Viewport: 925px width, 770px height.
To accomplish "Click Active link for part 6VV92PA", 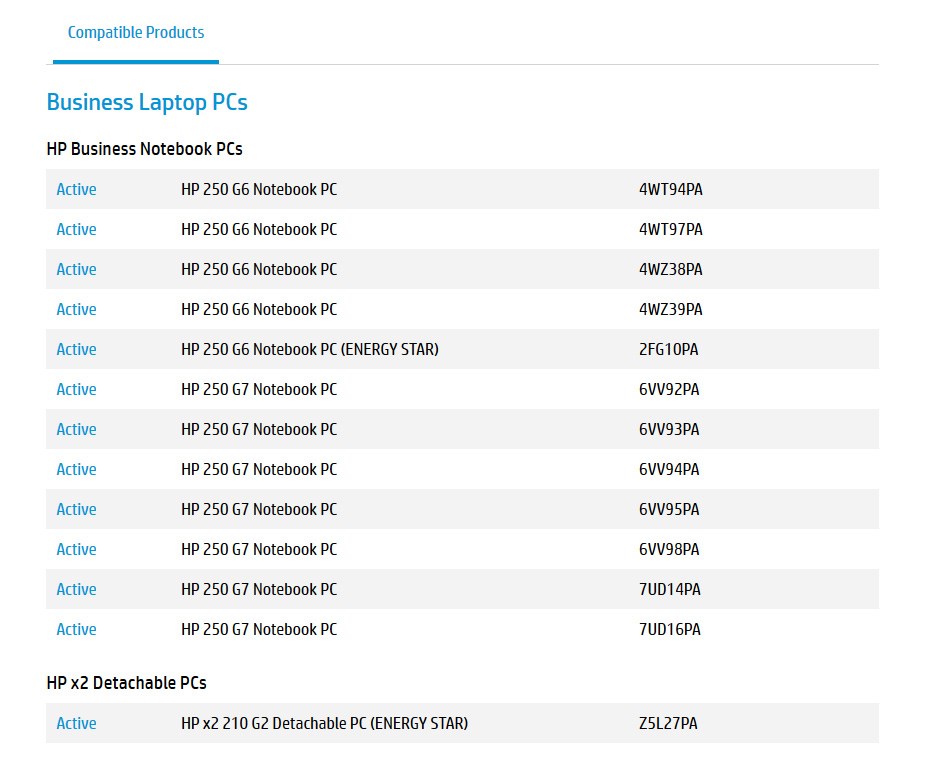I will (x=76, y=389).
